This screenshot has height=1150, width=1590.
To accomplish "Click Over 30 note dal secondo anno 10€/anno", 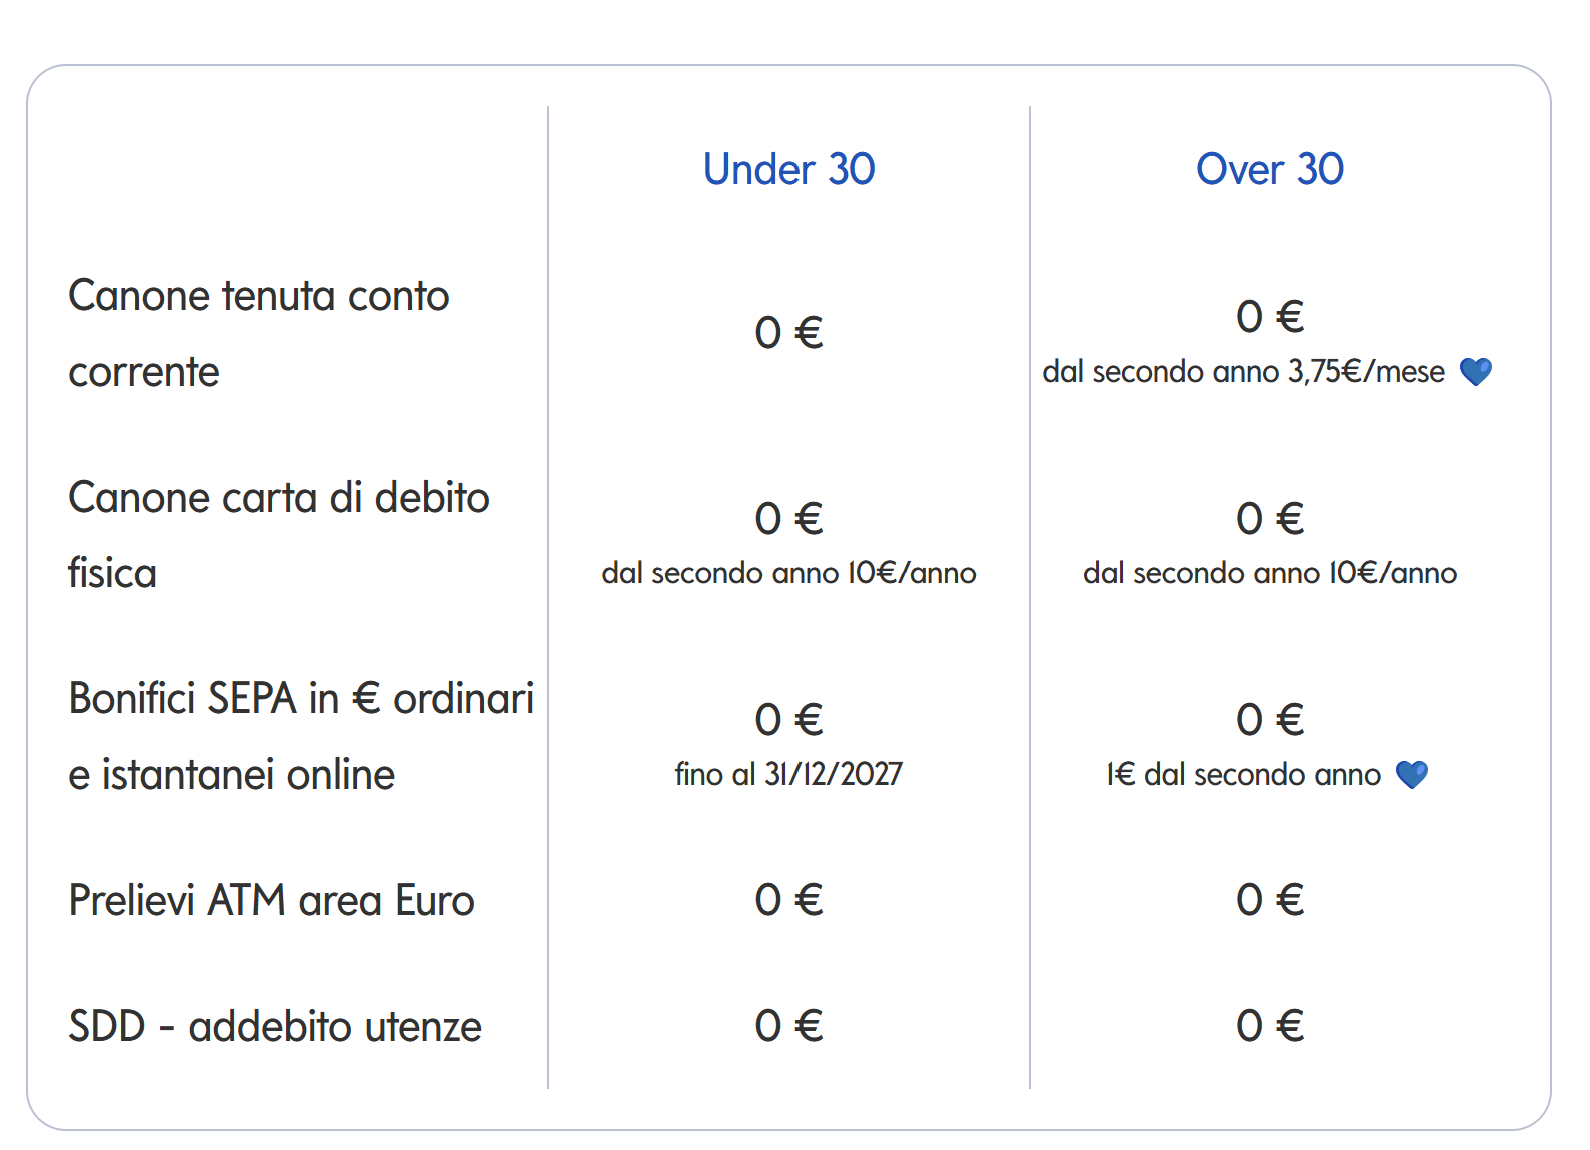I will click(1270, 573).
